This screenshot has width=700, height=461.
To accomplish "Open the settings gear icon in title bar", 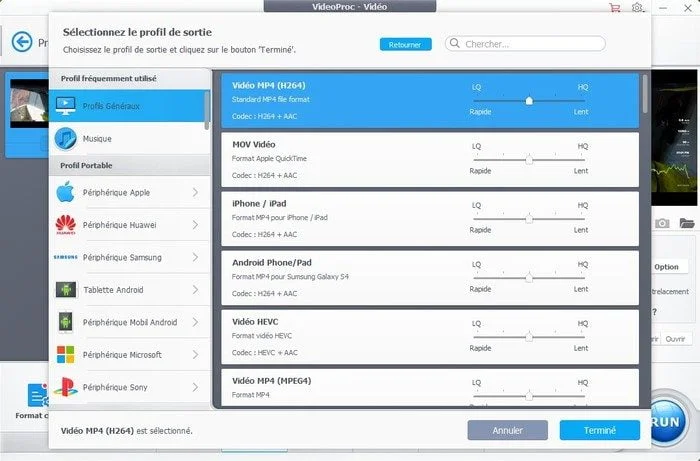I will 638,8.
